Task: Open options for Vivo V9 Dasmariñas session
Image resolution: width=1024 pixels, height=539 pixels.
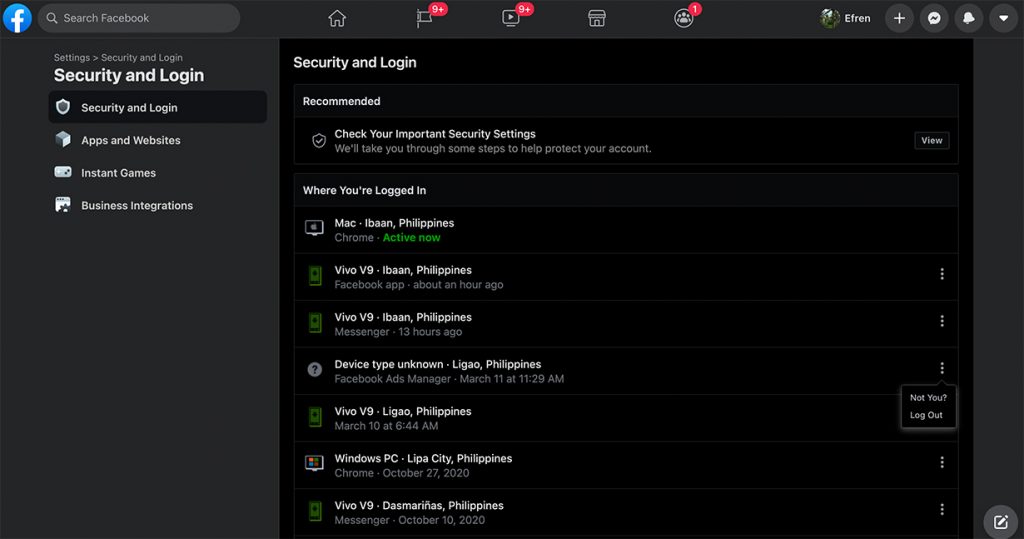Action: [x=942, y=510]
